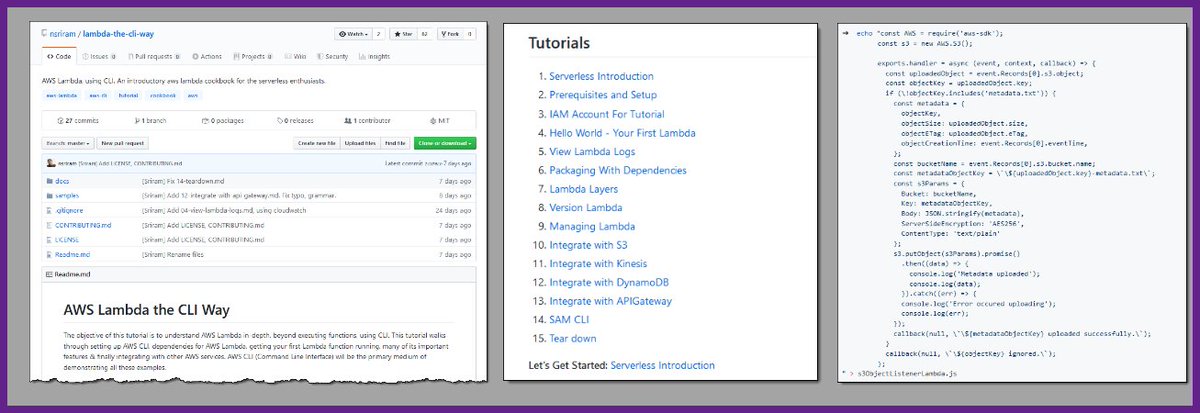Open IAM Account For Tutorial link

point(607,114)
